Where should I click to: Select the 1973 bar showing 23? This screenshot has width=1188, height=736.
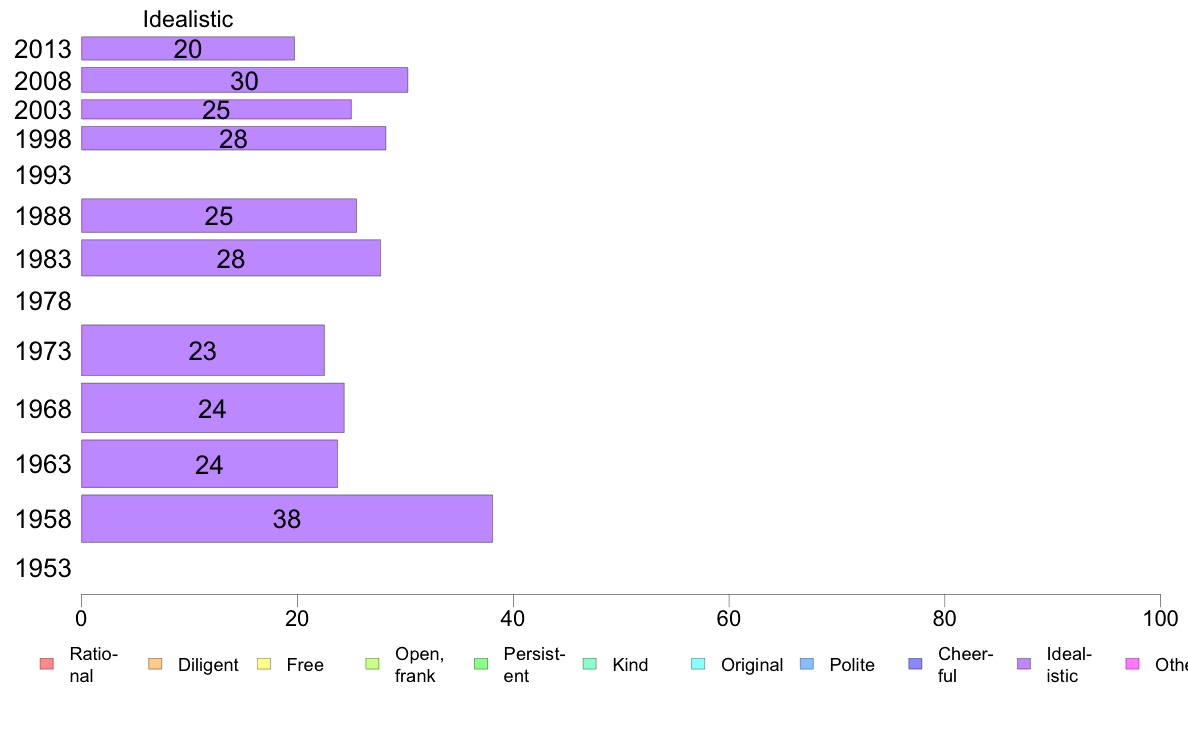pyautogui.click(x=202, y=350)
